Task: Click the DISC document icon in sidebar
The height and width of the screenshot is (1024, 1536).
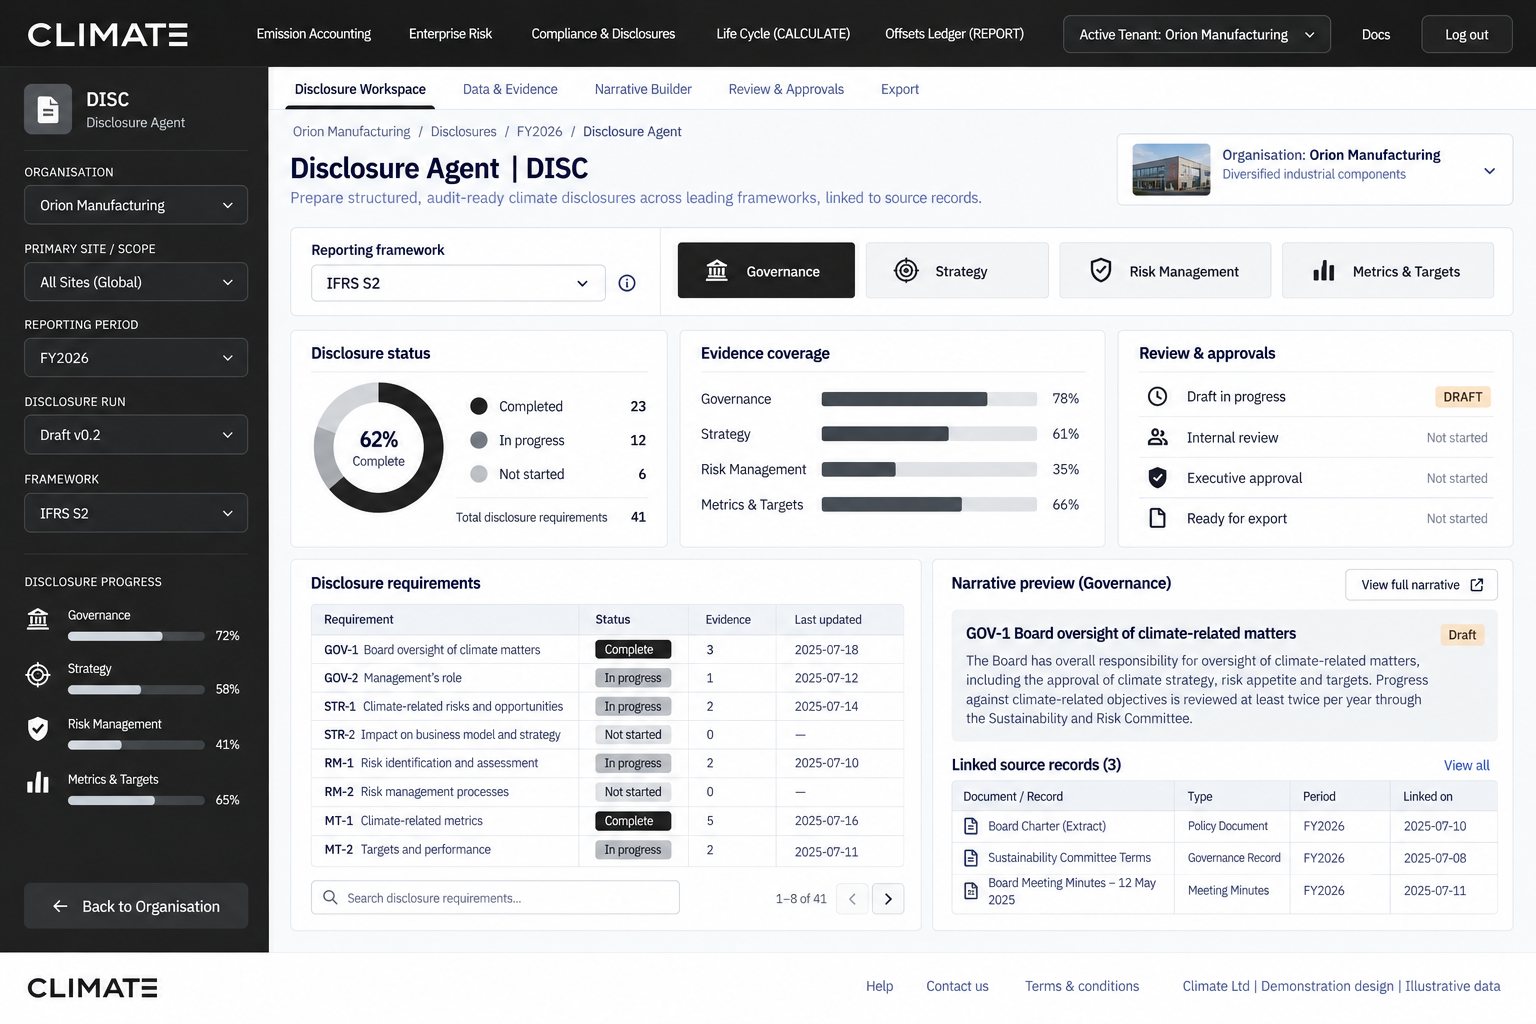Action: 48,109
